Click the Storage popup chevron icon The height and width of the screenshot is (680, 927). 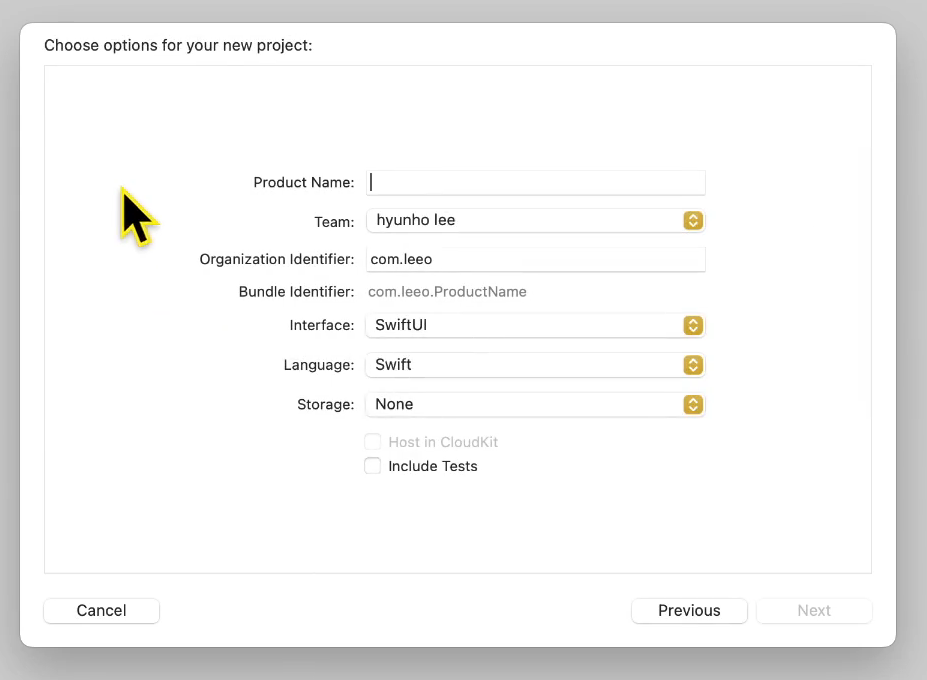click(693, 404)
